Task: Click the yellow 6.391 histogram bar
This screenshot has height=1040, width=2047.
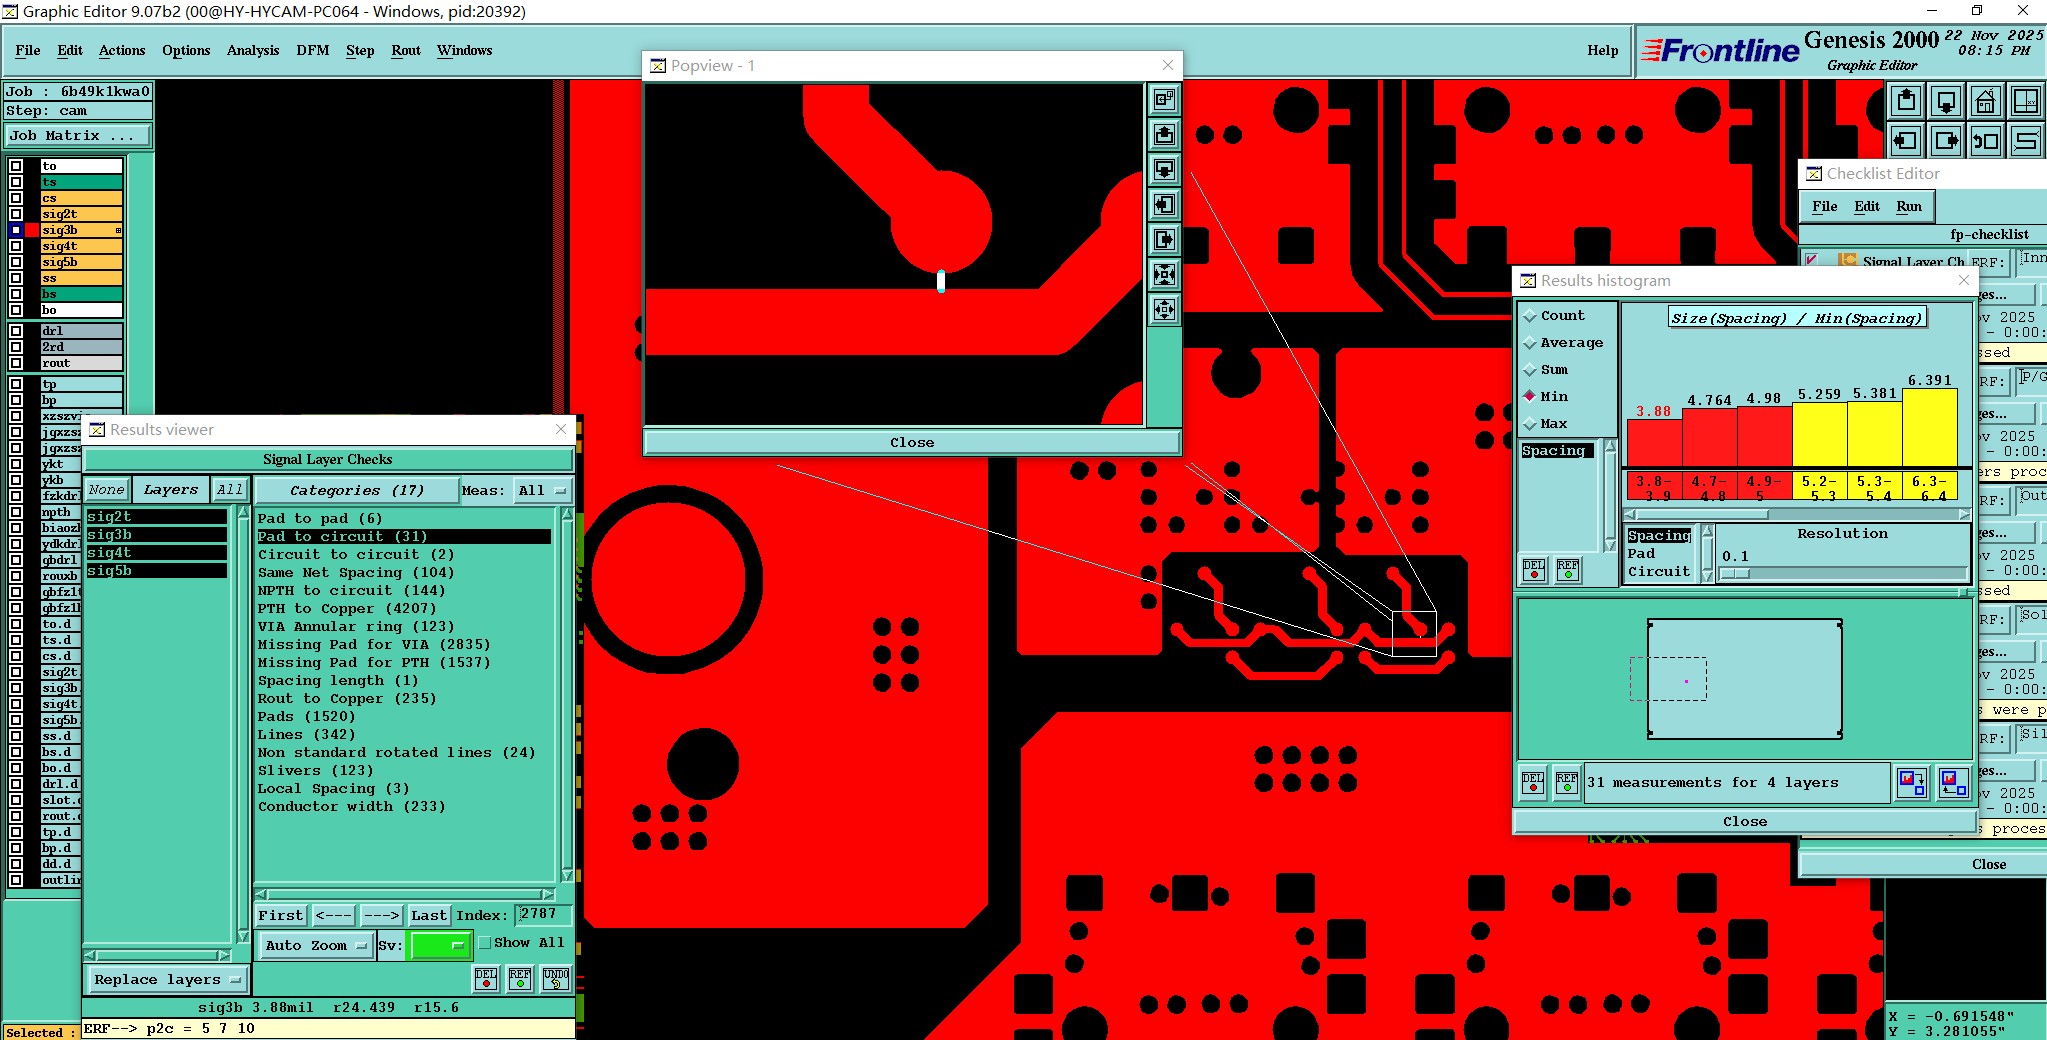Action: 1930,427
